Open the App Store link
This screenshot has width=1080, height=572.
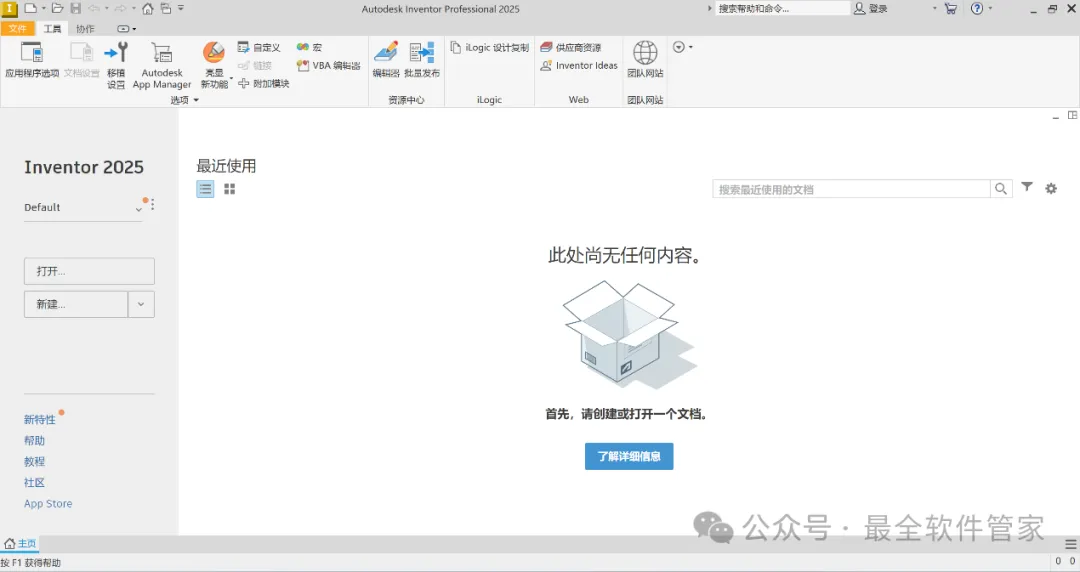[48, 504]
